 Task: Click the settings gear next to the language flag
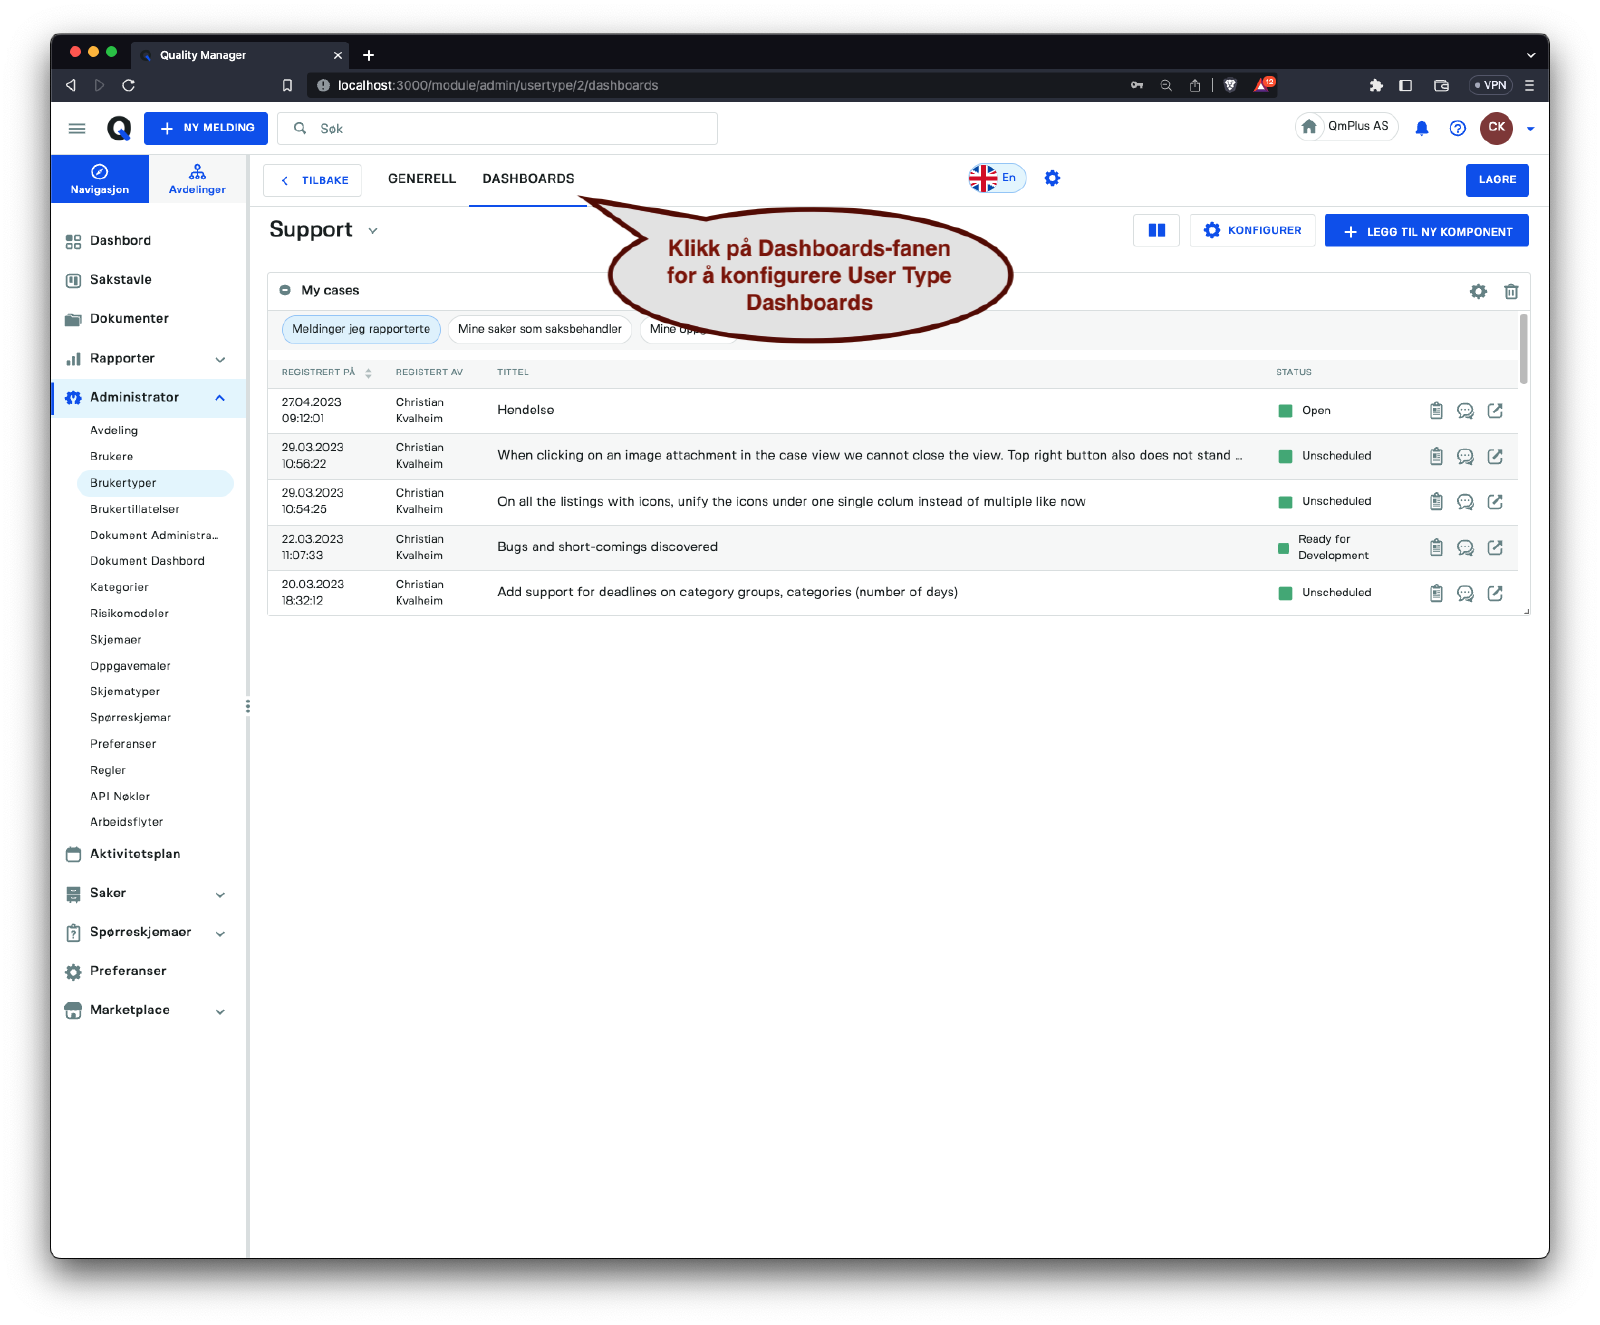point(1052,178)
